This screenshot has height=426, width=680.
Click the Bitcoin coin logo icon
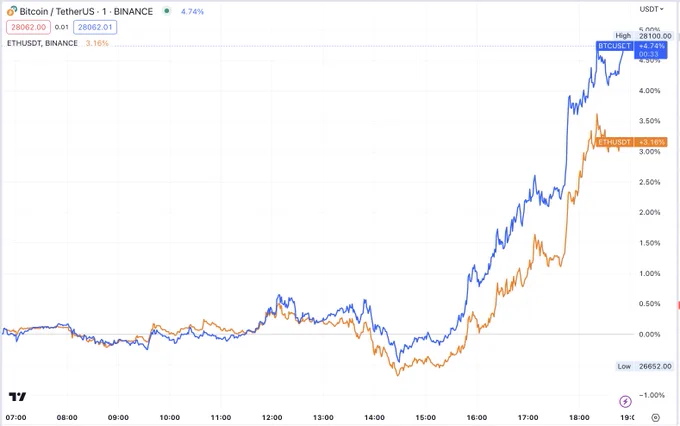coord(12,11)
